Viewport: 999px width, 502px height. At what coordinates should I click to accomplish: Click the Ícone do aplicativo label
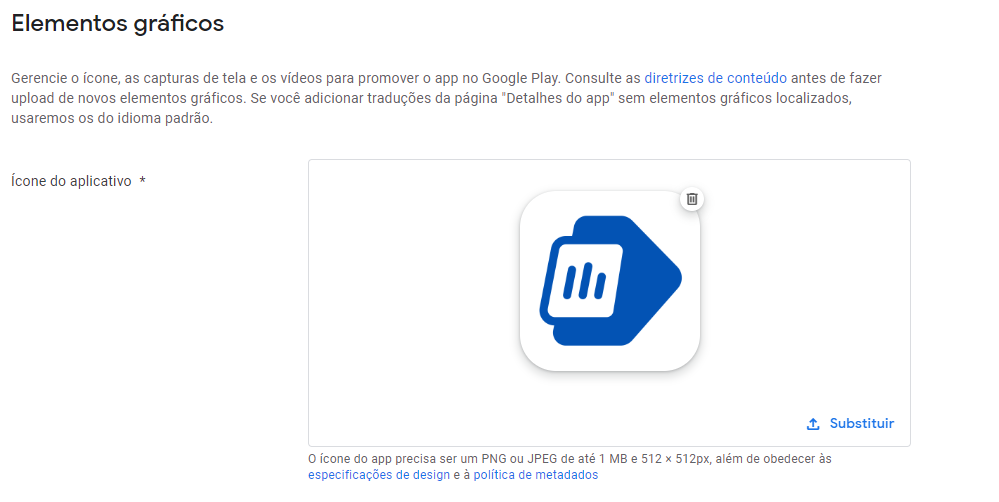click(71, 181)
